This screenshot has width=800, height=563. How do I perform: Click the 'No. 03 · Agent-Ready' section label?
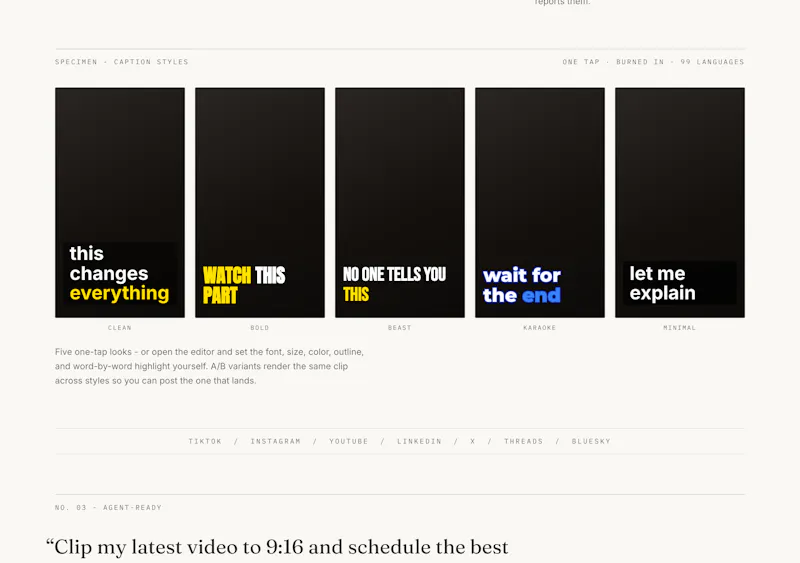[x=108, y=507]
